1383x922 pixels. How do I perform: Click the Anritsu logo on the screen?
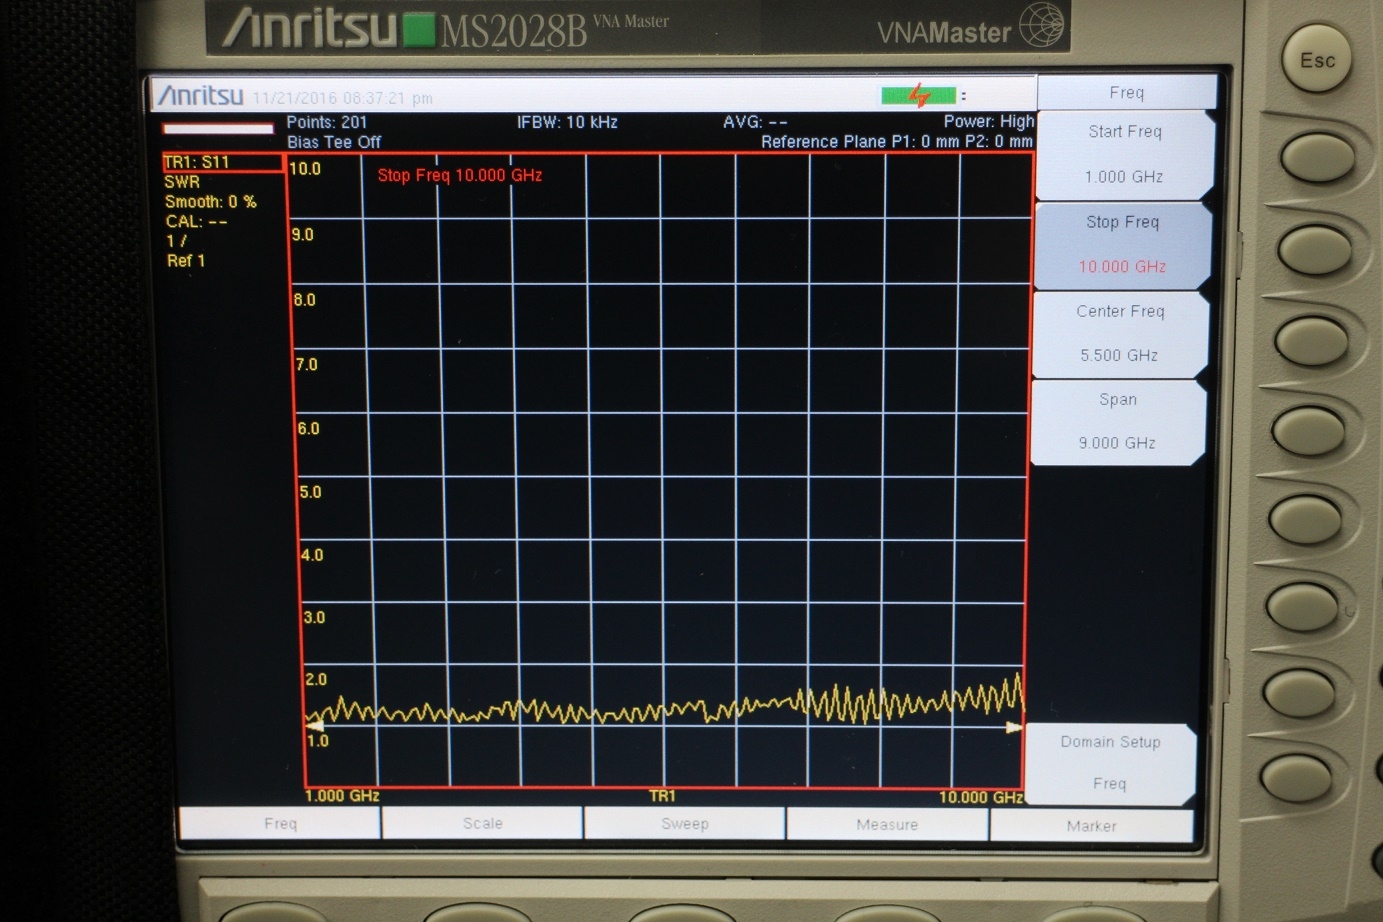[200, 95]
